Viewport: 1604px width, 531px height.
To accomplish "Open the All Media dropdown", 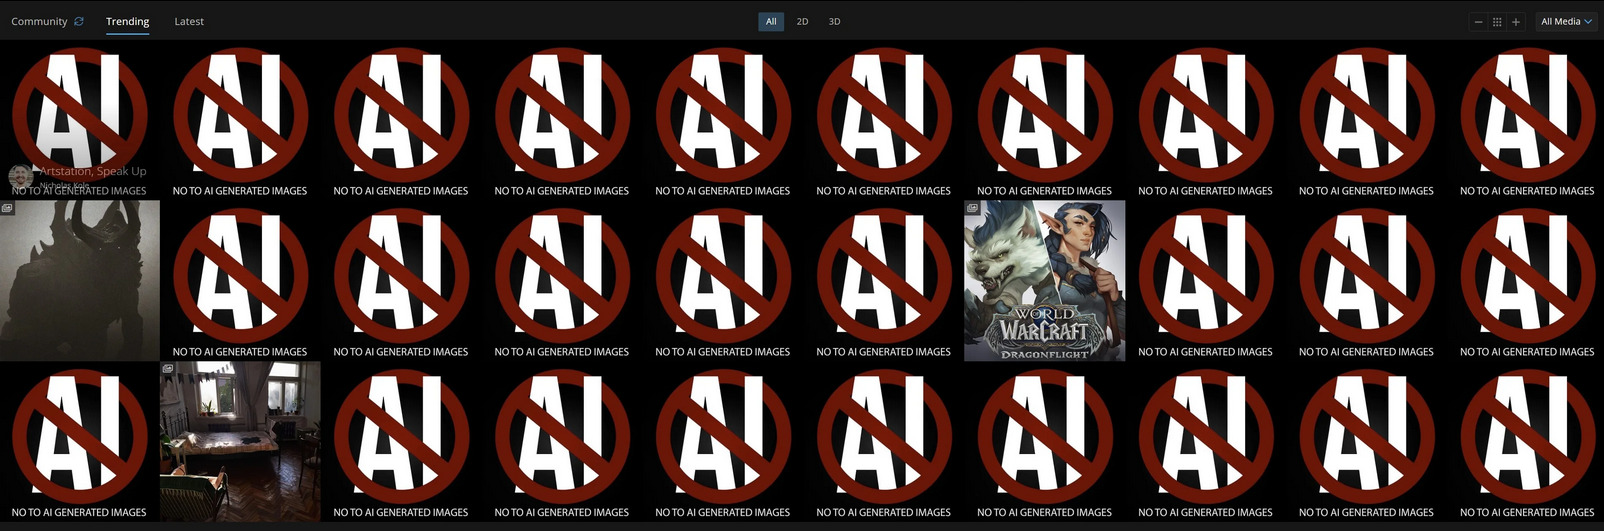I will pos(1566,21).
